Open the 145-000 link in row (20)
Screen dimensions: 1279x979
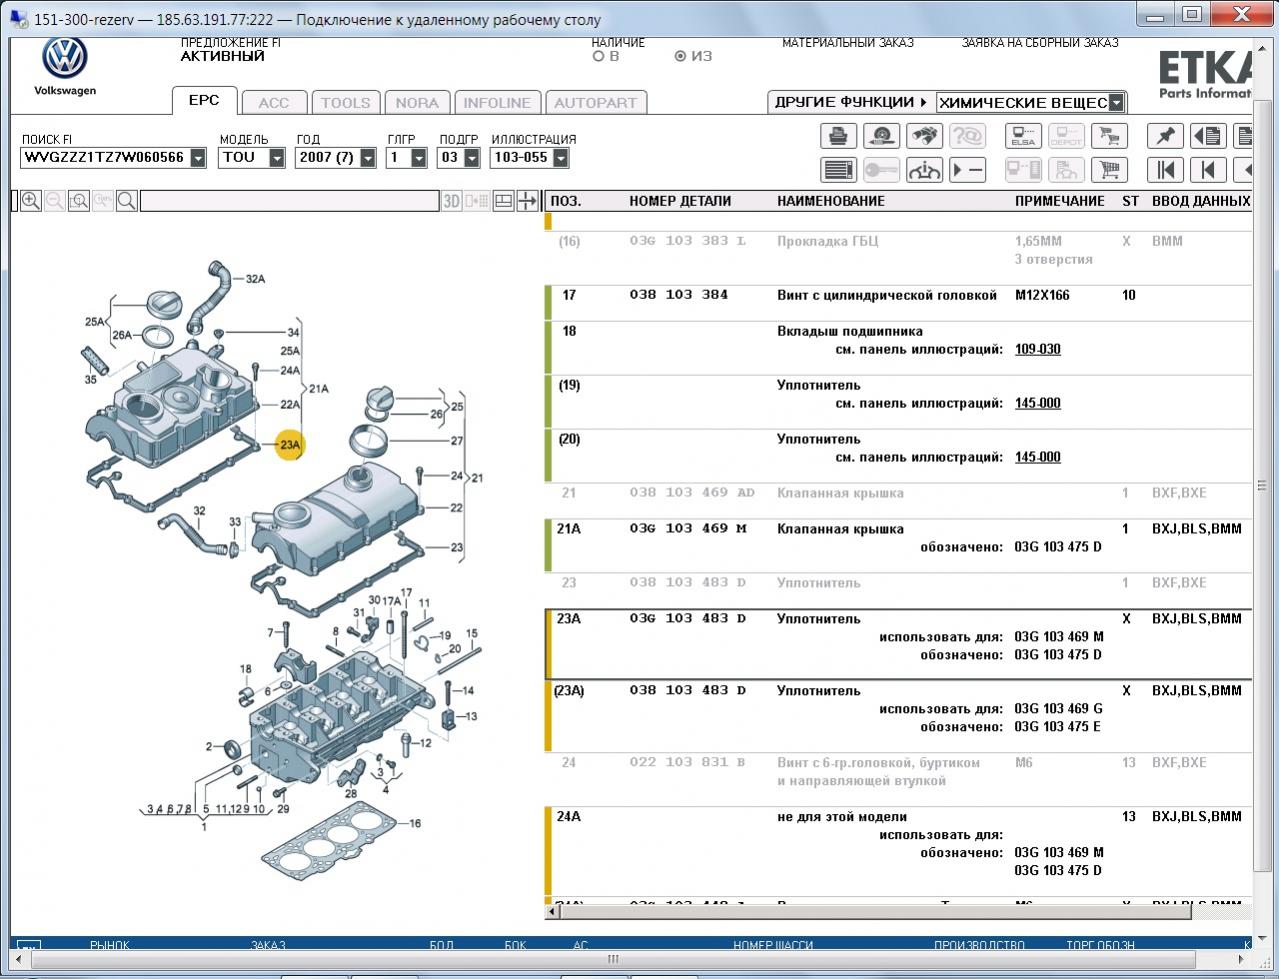coord(1037,457)
